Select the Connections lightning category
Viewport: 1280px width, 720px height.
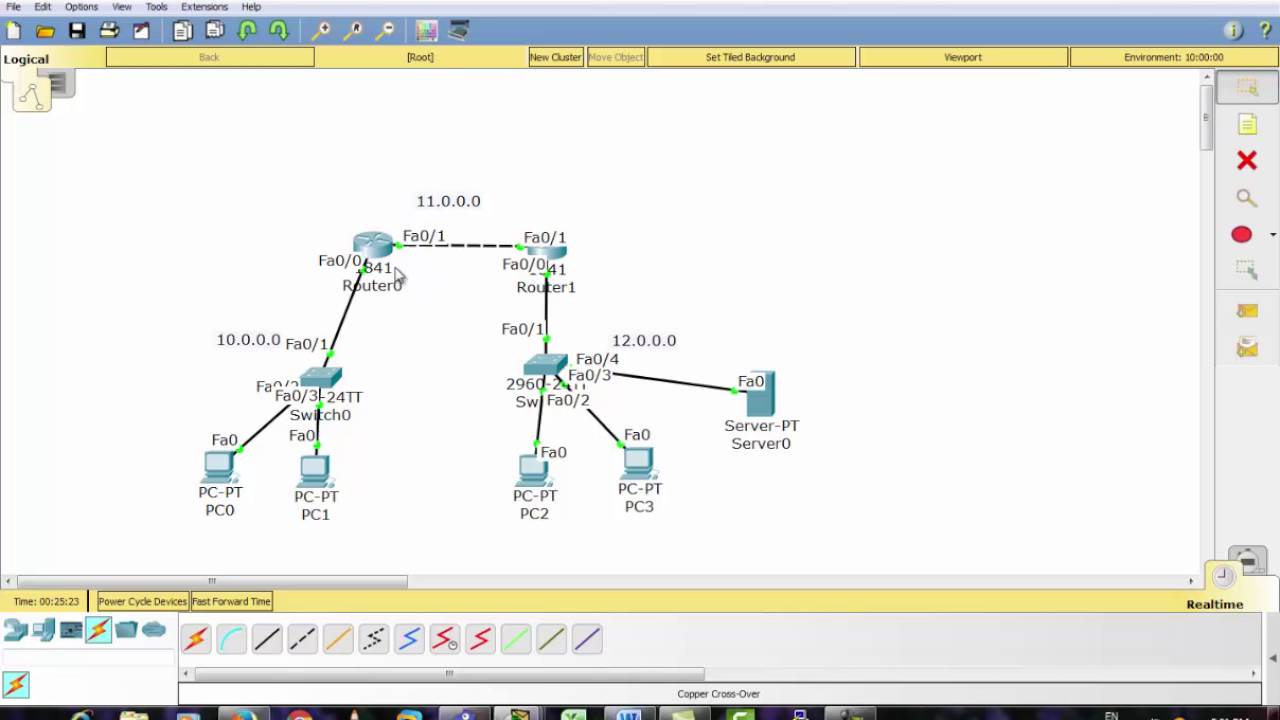pyautogui.click(x=98, y=630)
